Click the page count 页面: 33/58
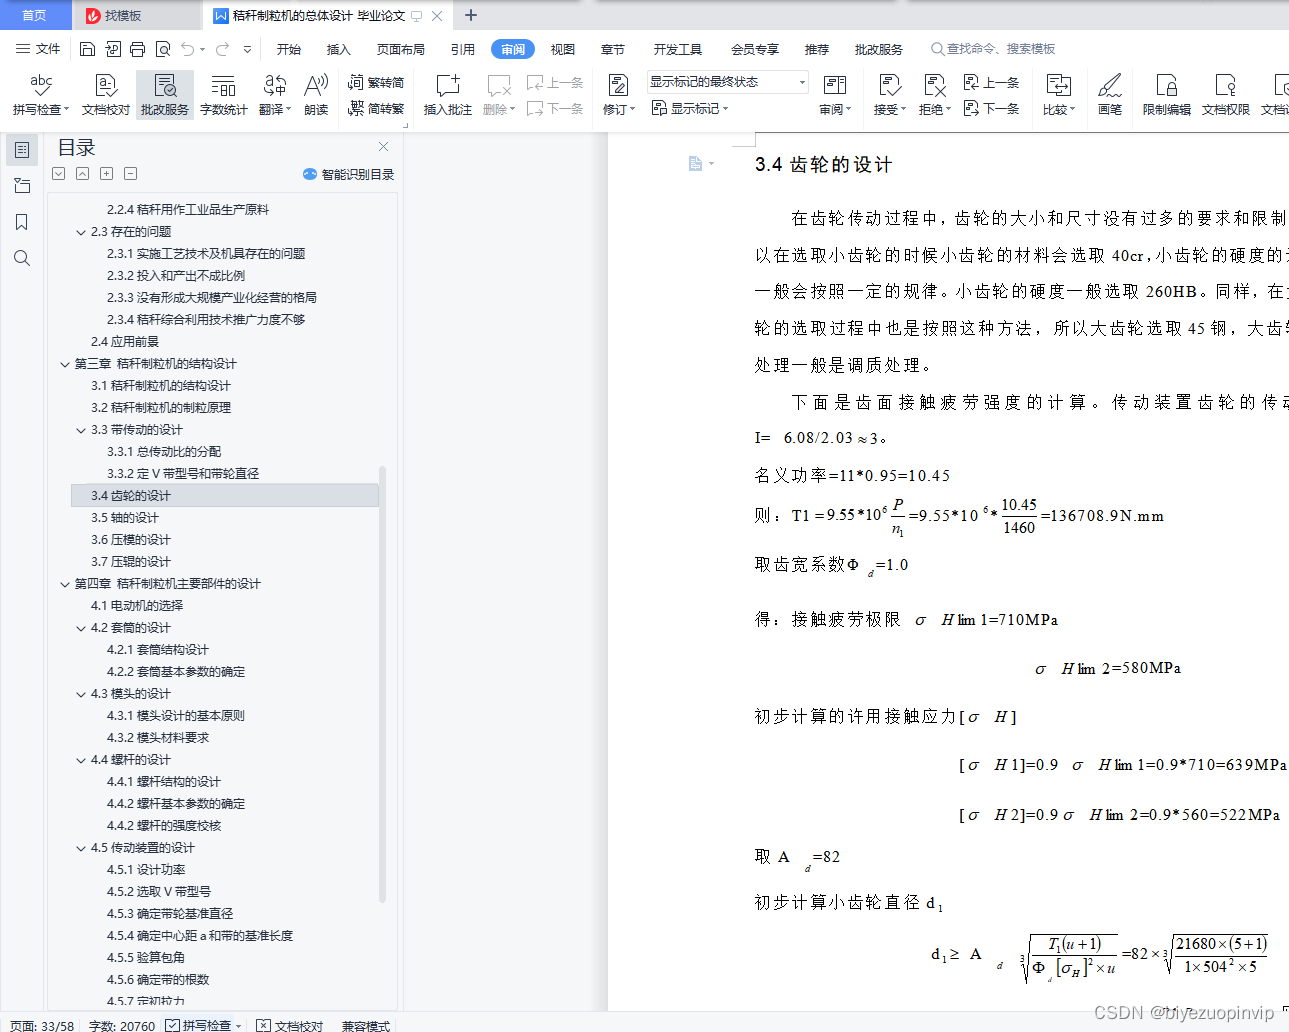 [x=42, y=1025]
